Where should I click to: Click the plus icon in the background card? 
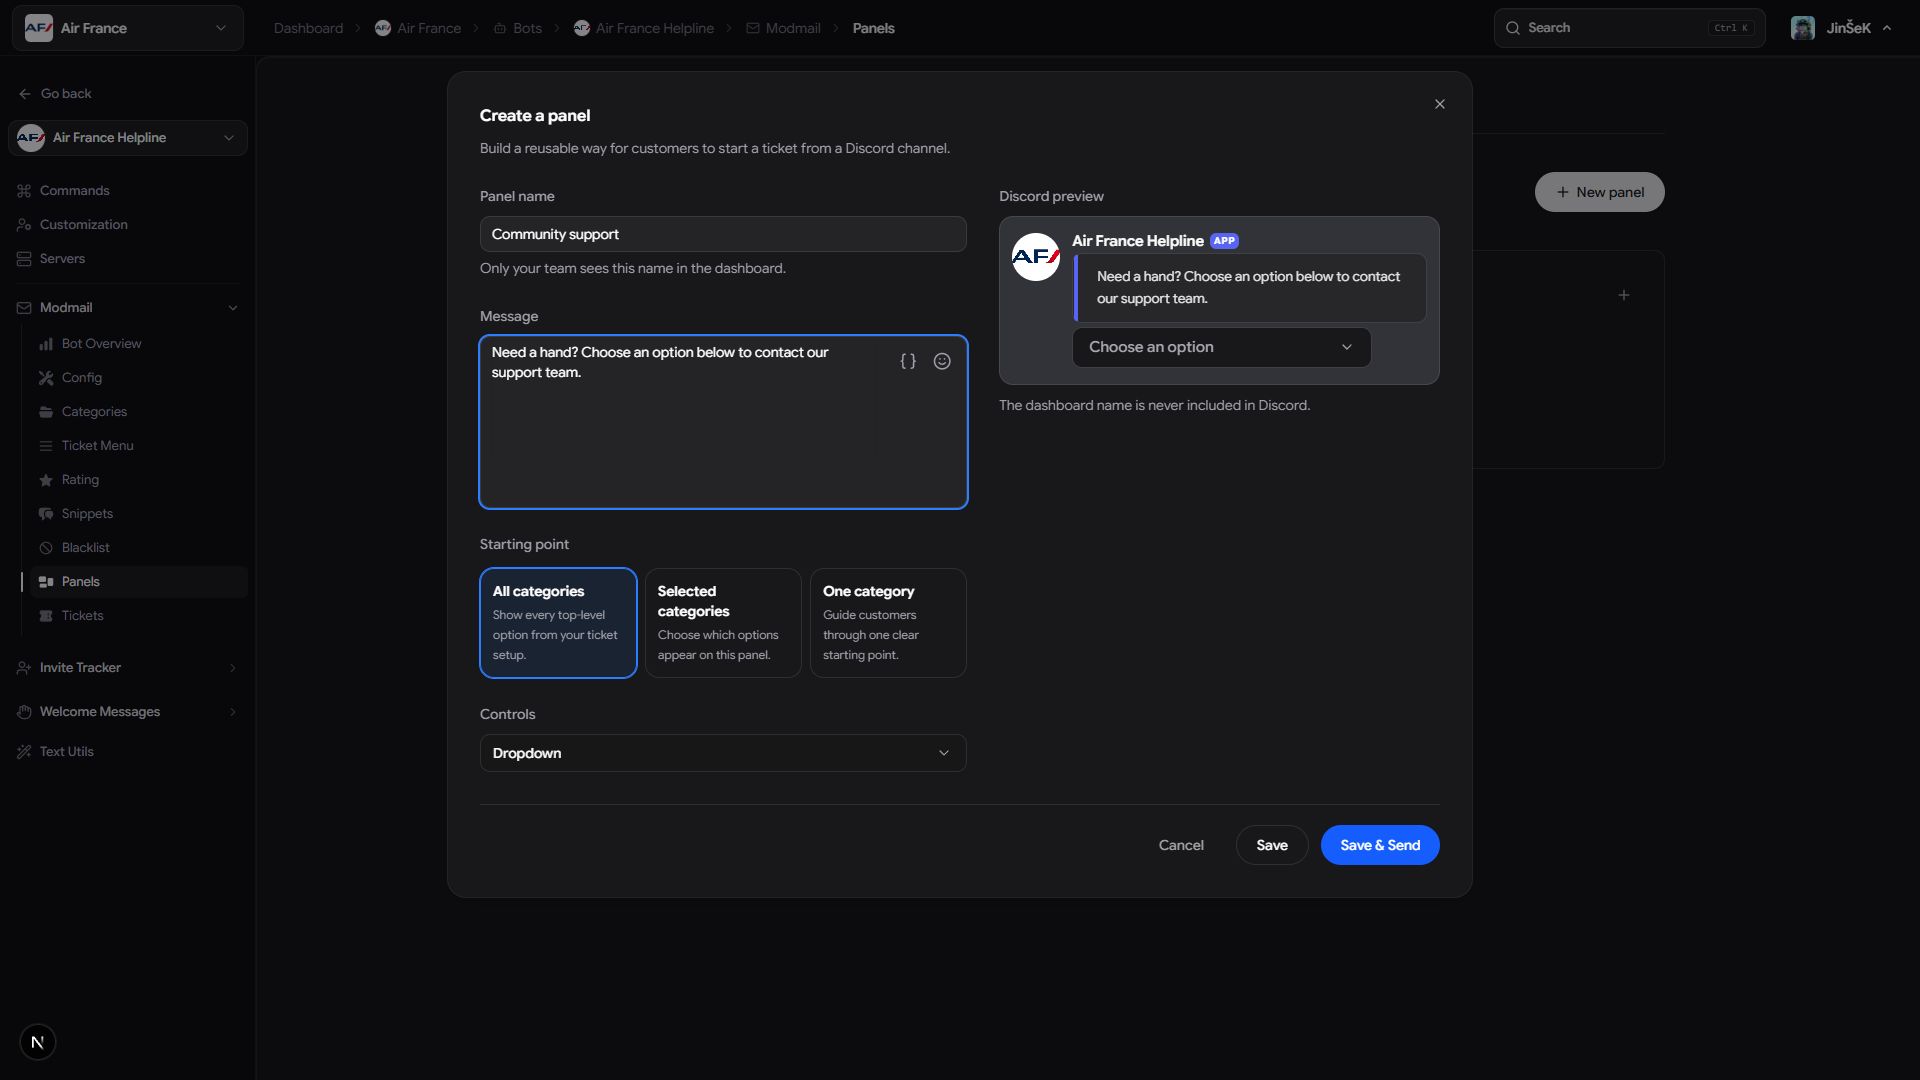(1624, 295)
